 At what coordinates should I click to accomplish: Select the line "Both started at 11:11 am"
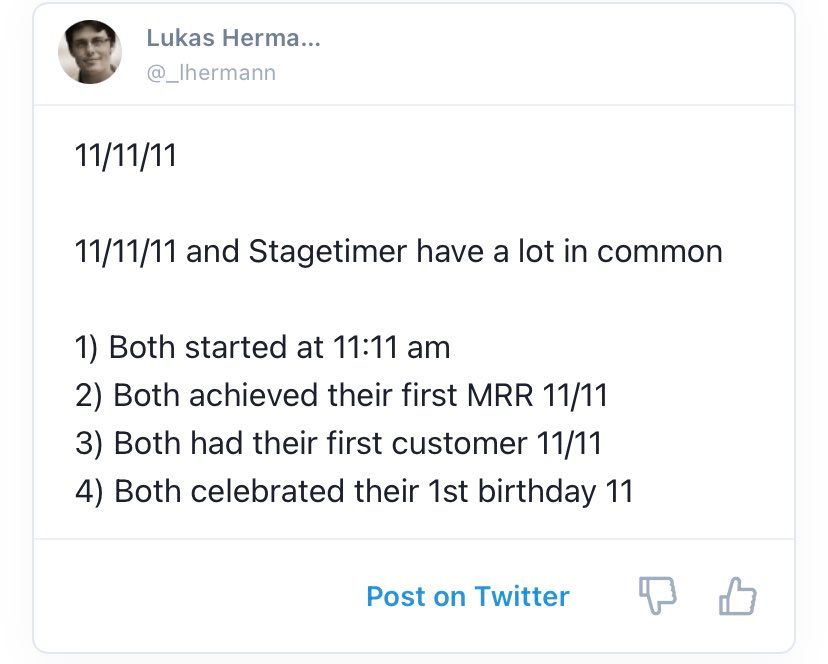262,347
